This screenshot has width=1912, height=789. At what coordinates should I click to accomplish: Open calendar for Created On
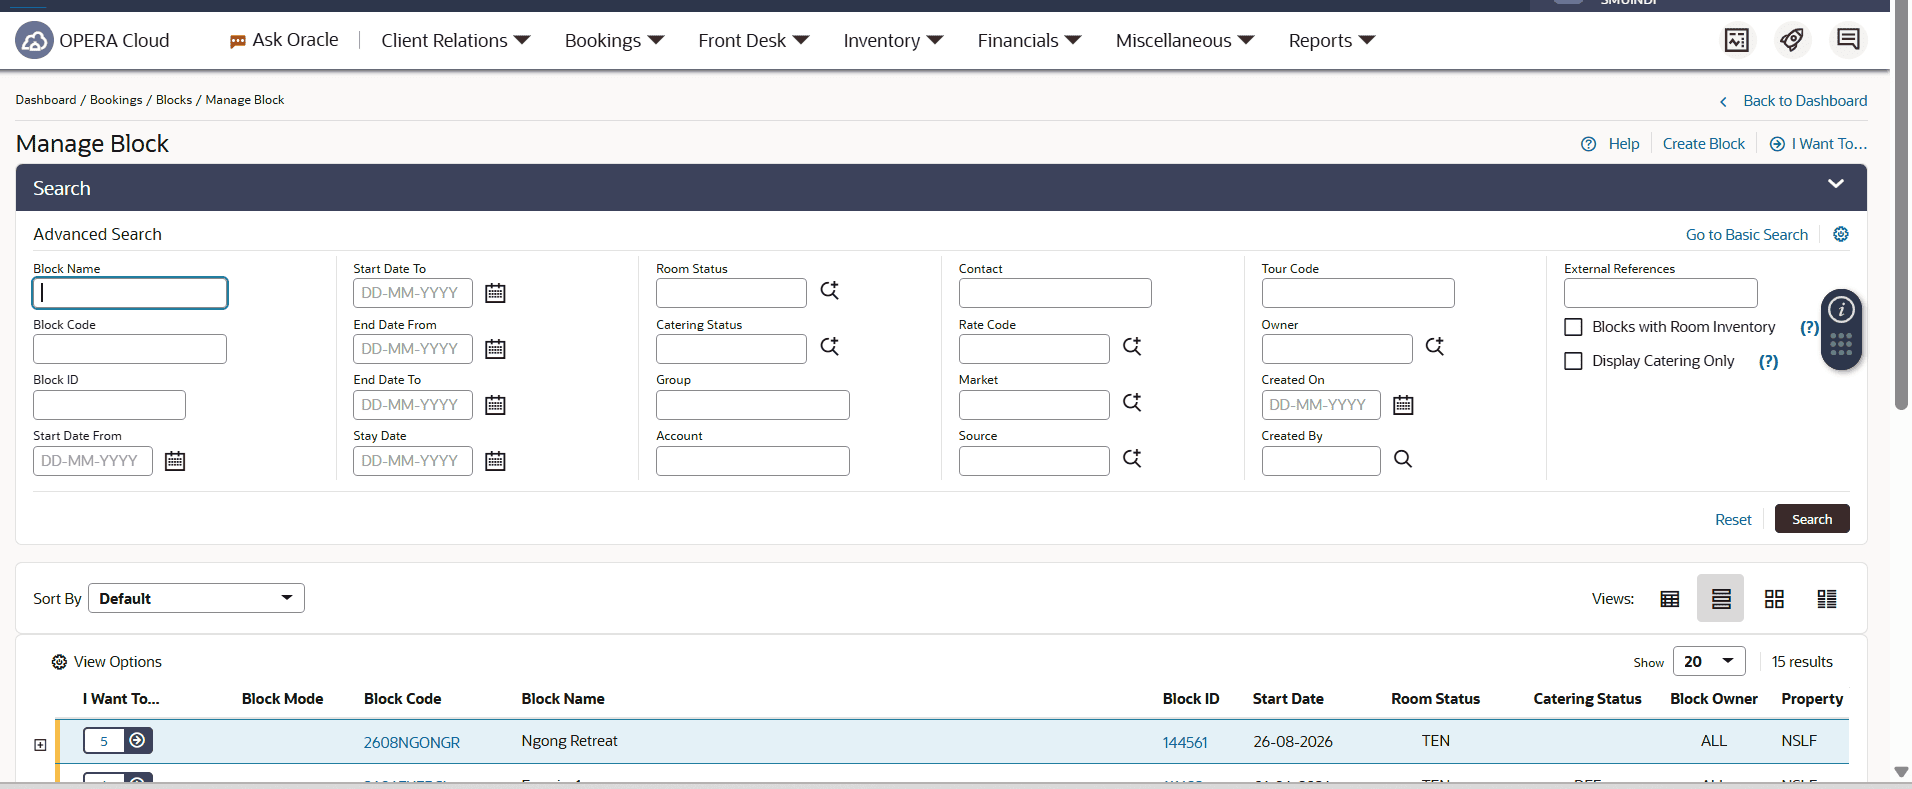click(1403, 405)
